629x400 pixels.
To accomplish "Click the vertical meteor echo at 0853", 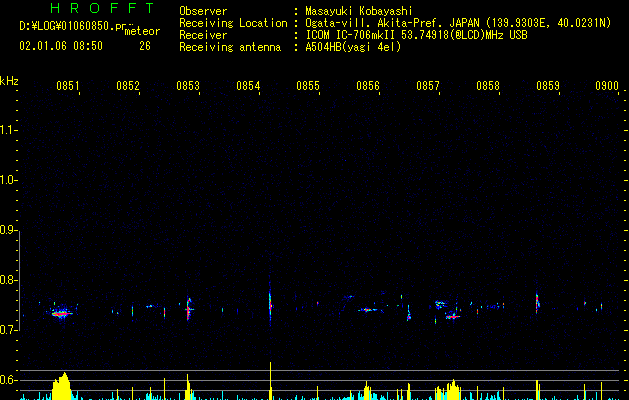I will pyautogui.click(x=189, y=308).
